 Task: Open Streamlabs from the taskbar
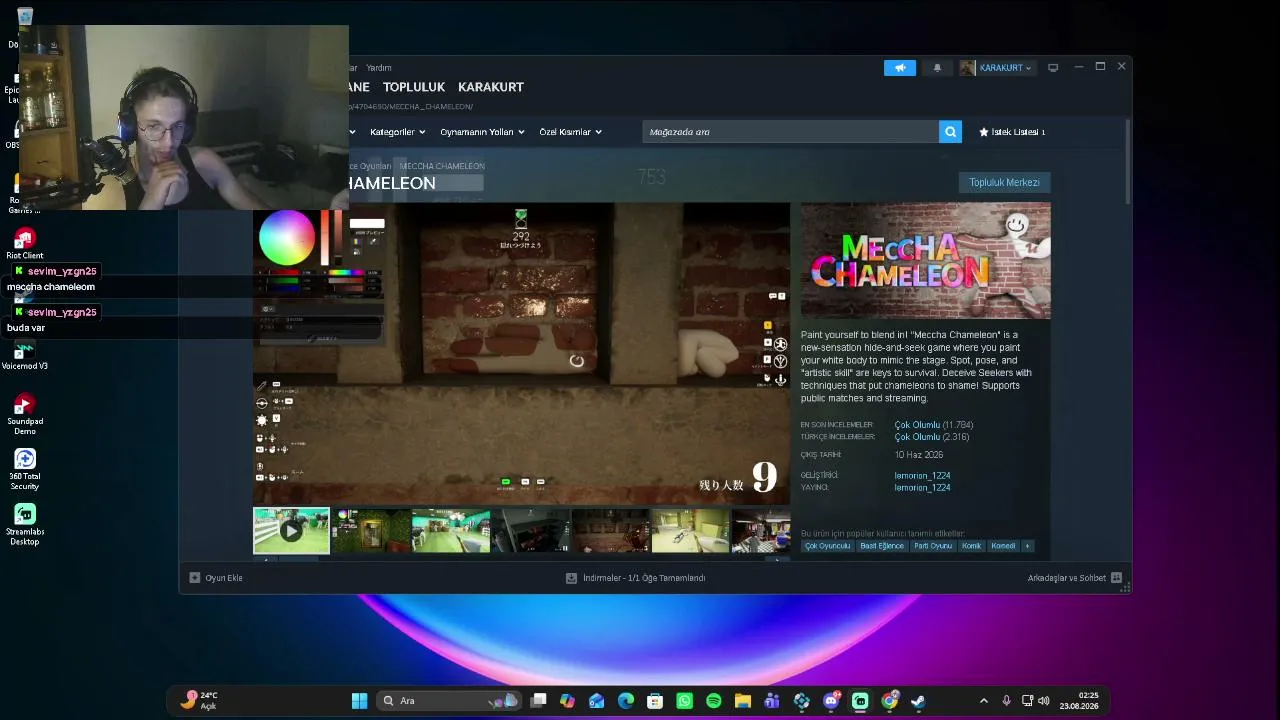860,701
